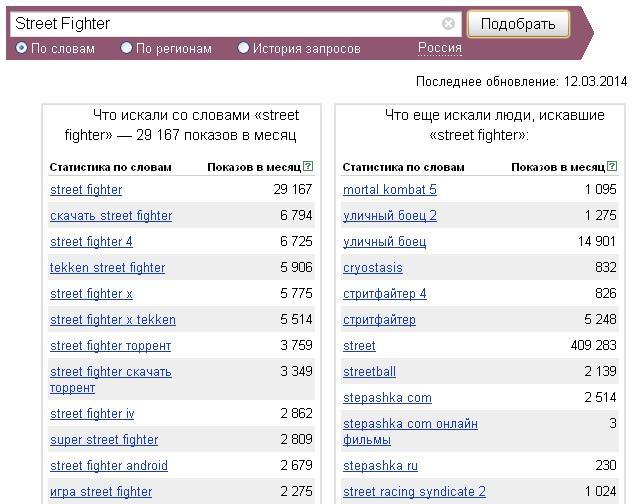
Task: Select the 'По регионам' radio button
Action: coord(126,48)
